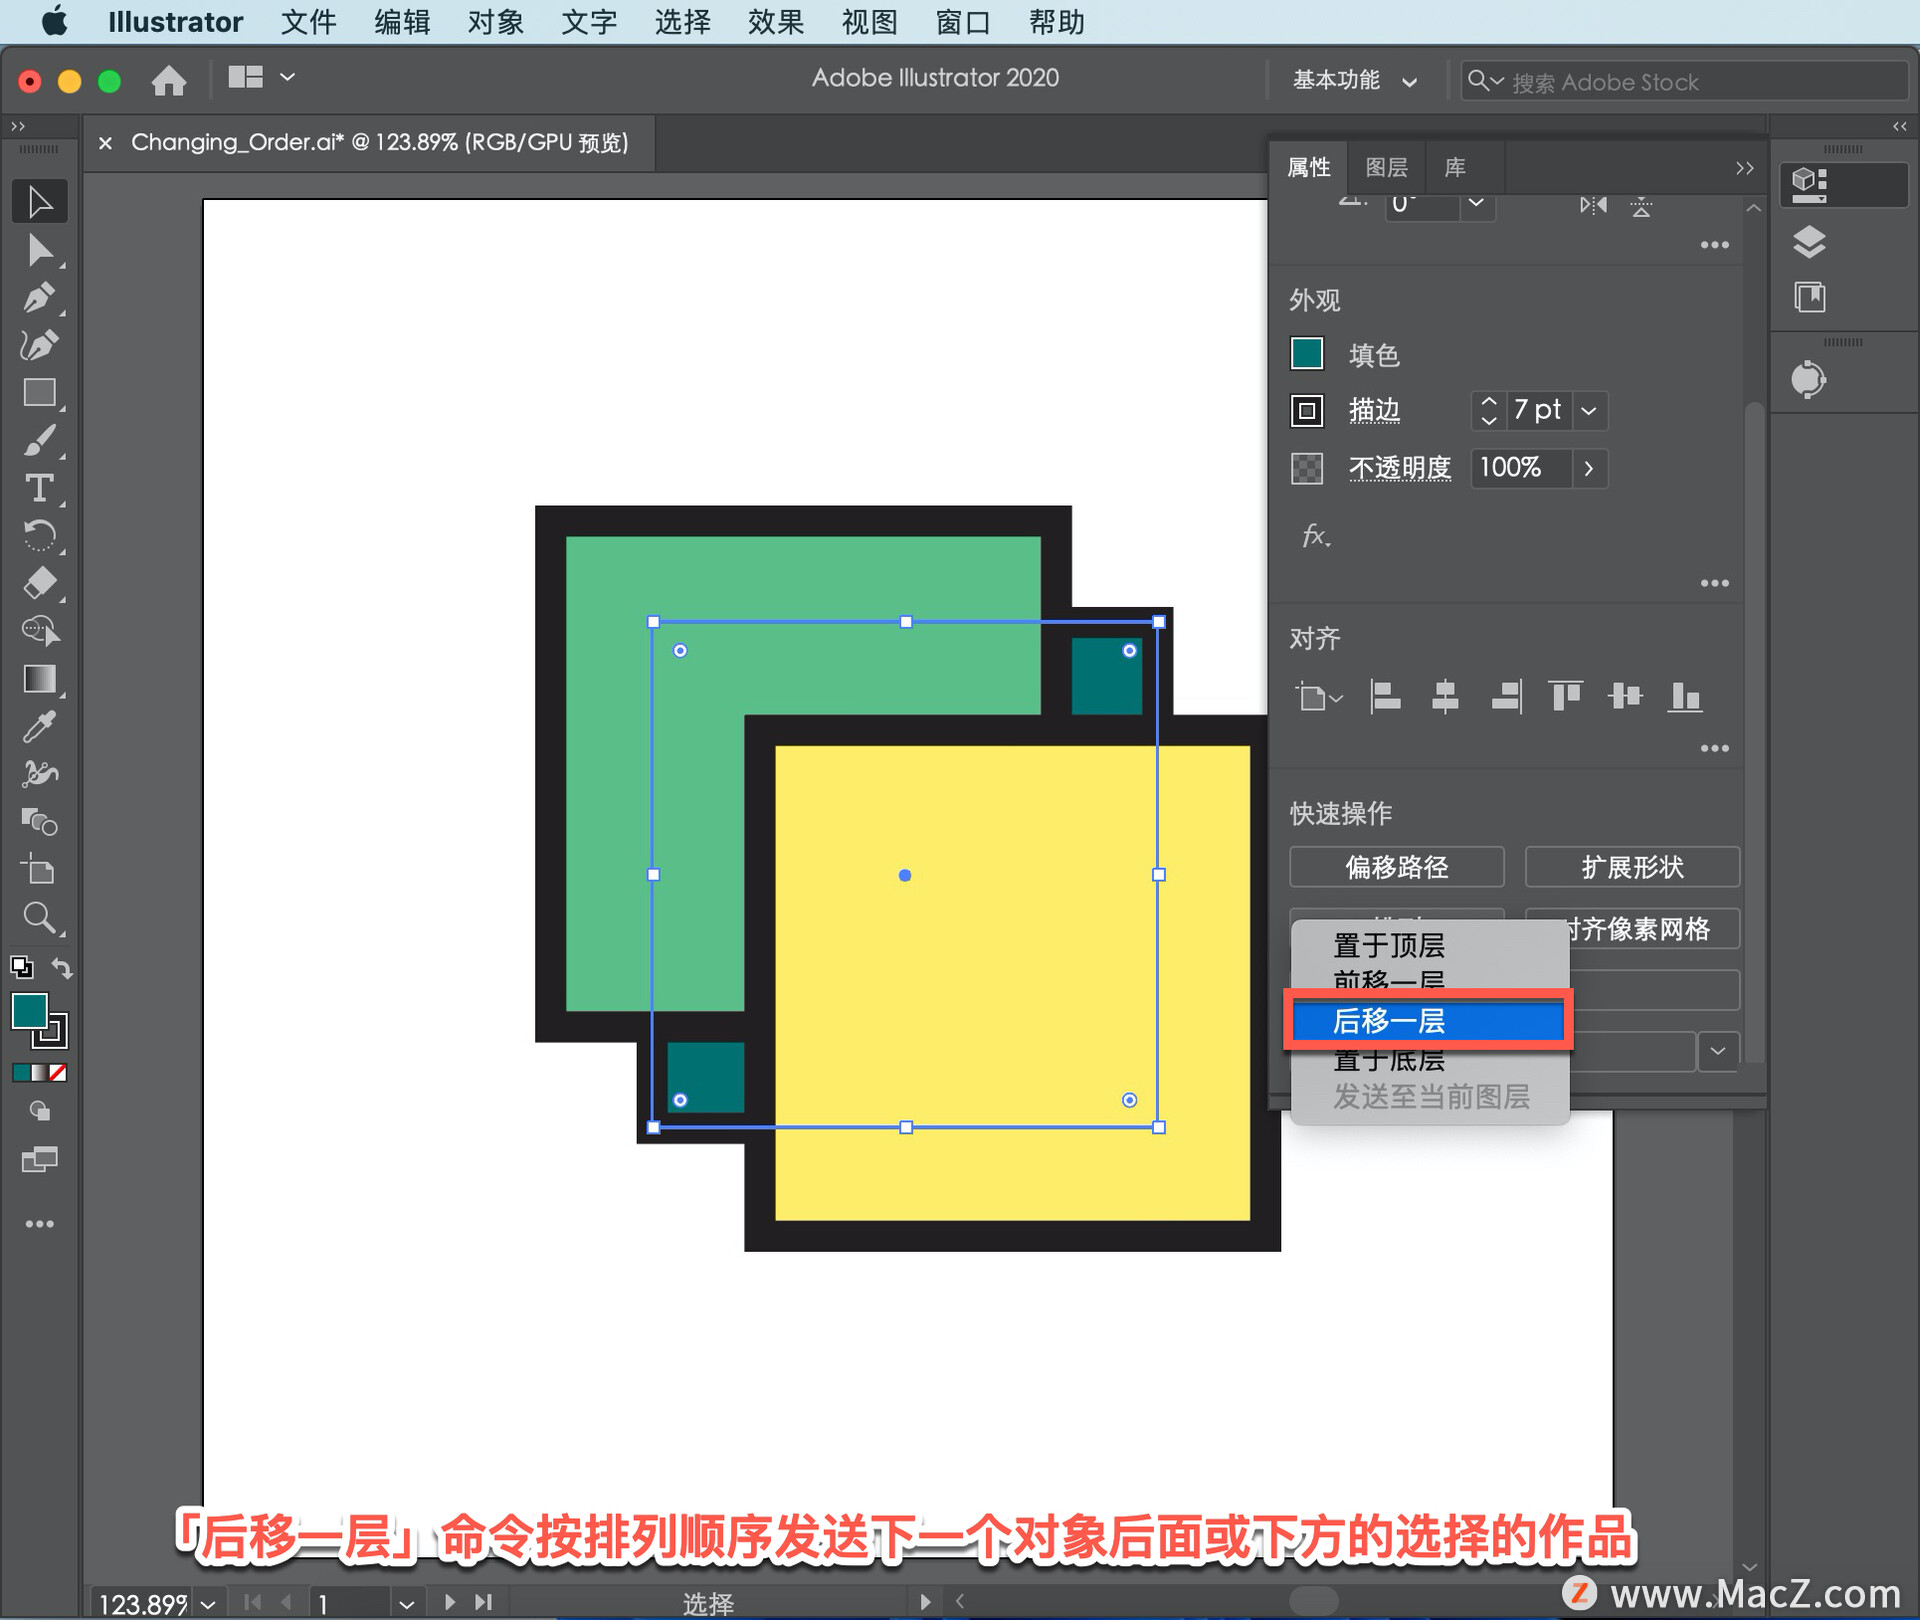This screenshot has width=1920, height=1620.
Task: Select the Selection tool arrow
Action: pos(40,202)
